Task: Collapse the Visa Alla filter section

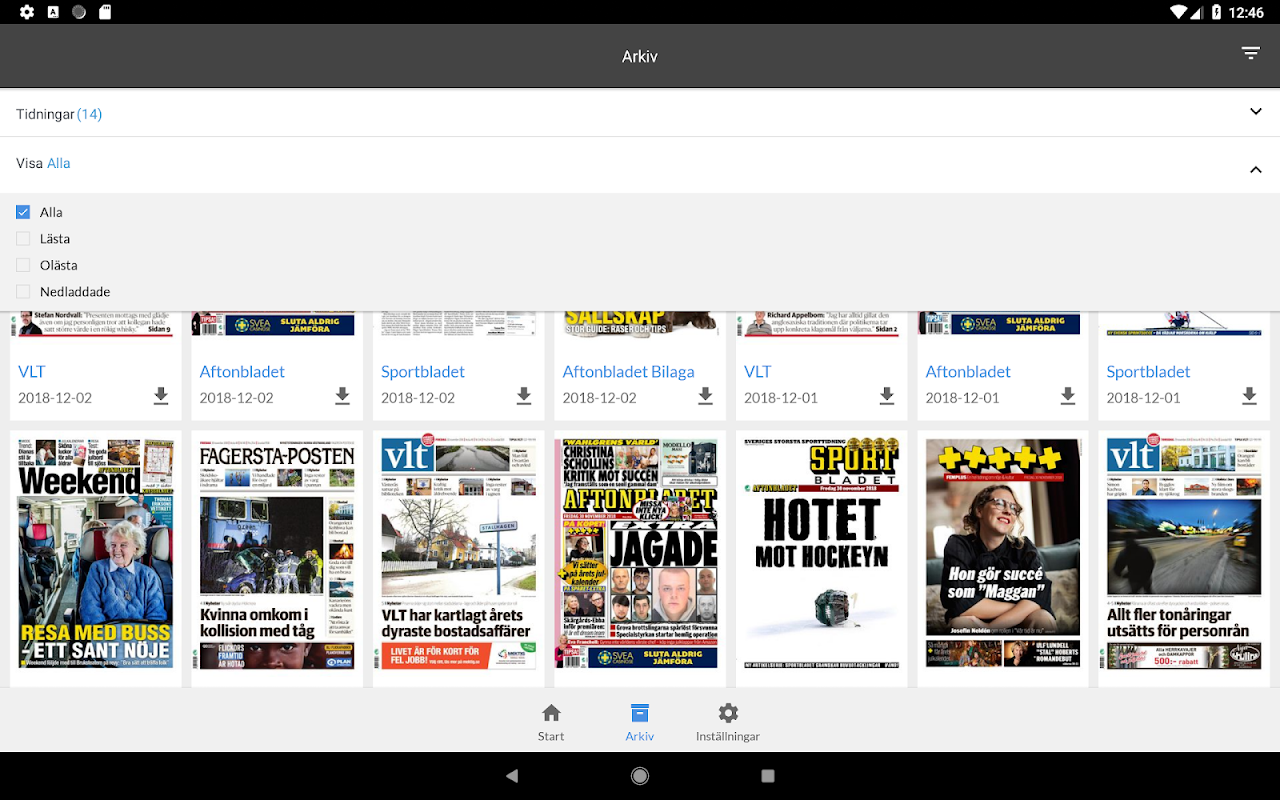Action: [640, 164]
